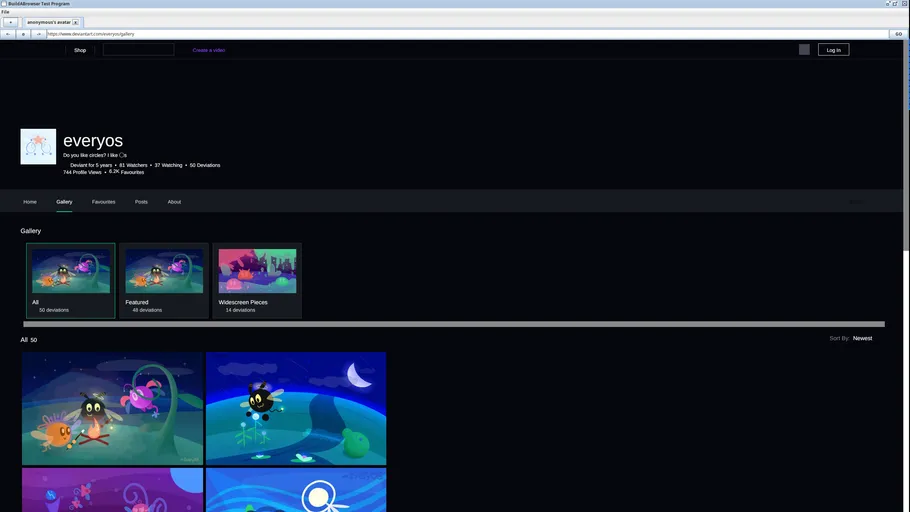Open the purple artwork thumbnail in second row
The width and height of the screenshot is (910, 512).
113,490
